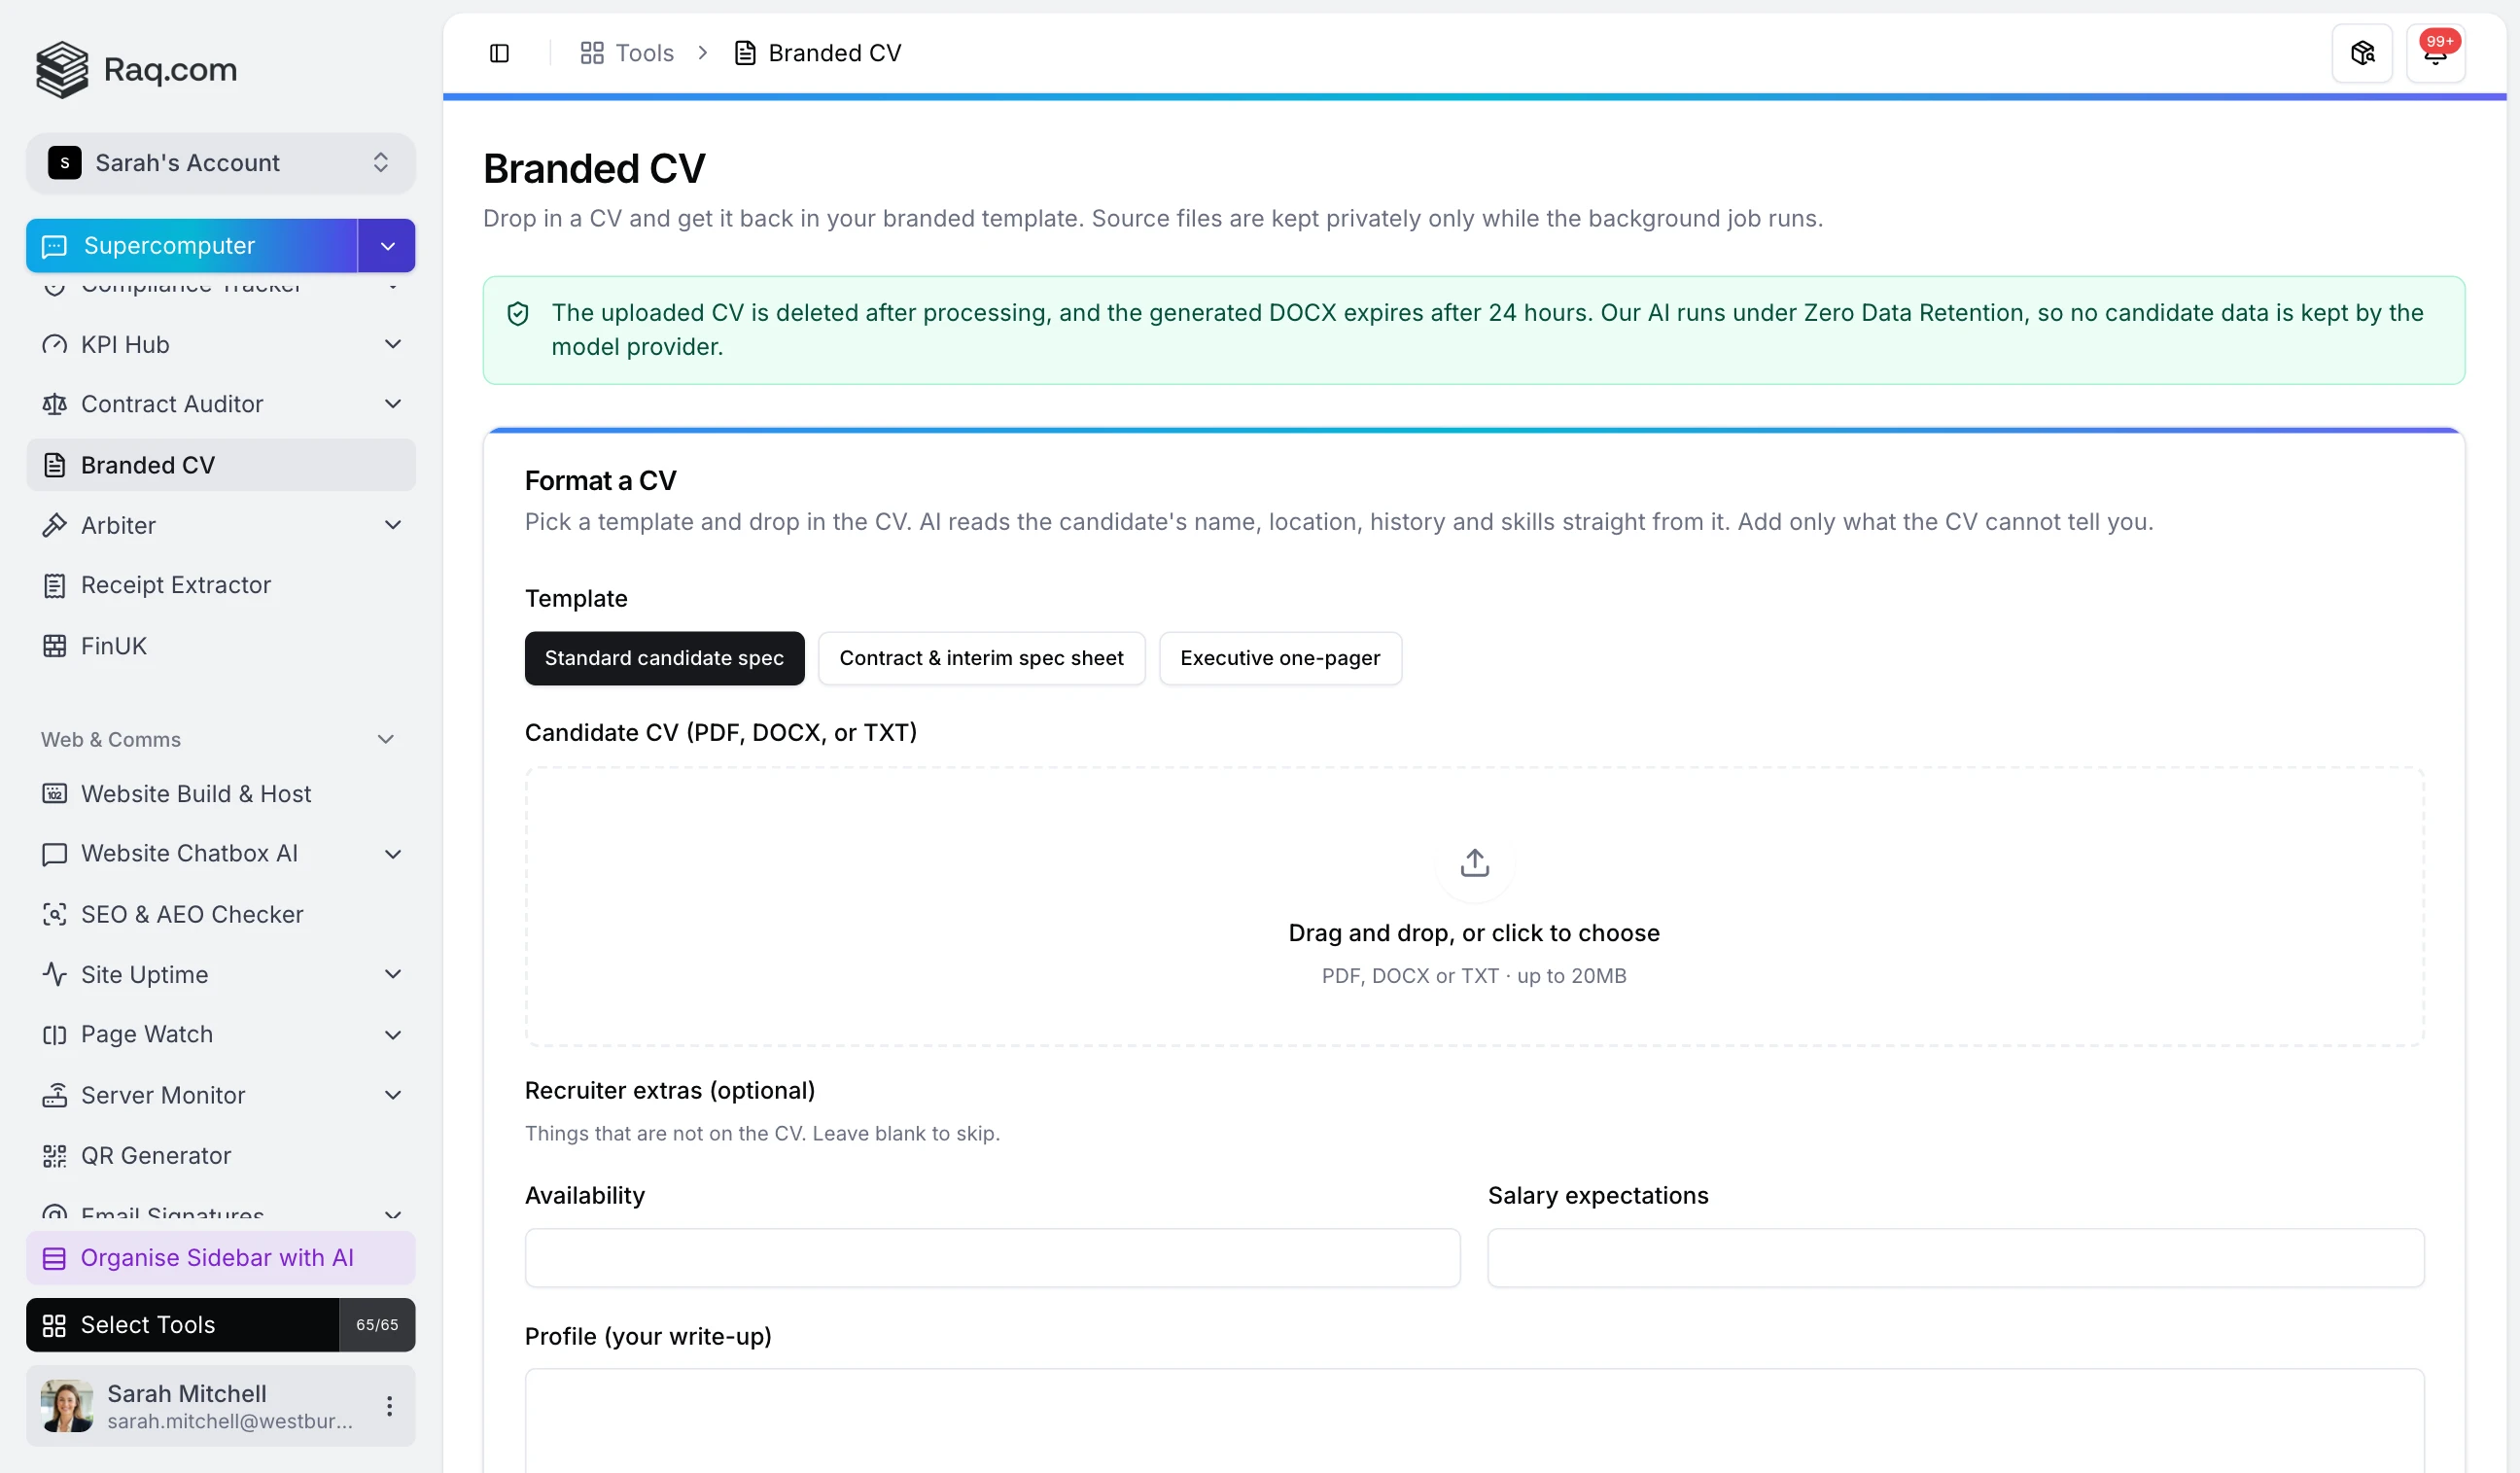
Task: Click the Availability input field
Action: (x=992, y=1258)
